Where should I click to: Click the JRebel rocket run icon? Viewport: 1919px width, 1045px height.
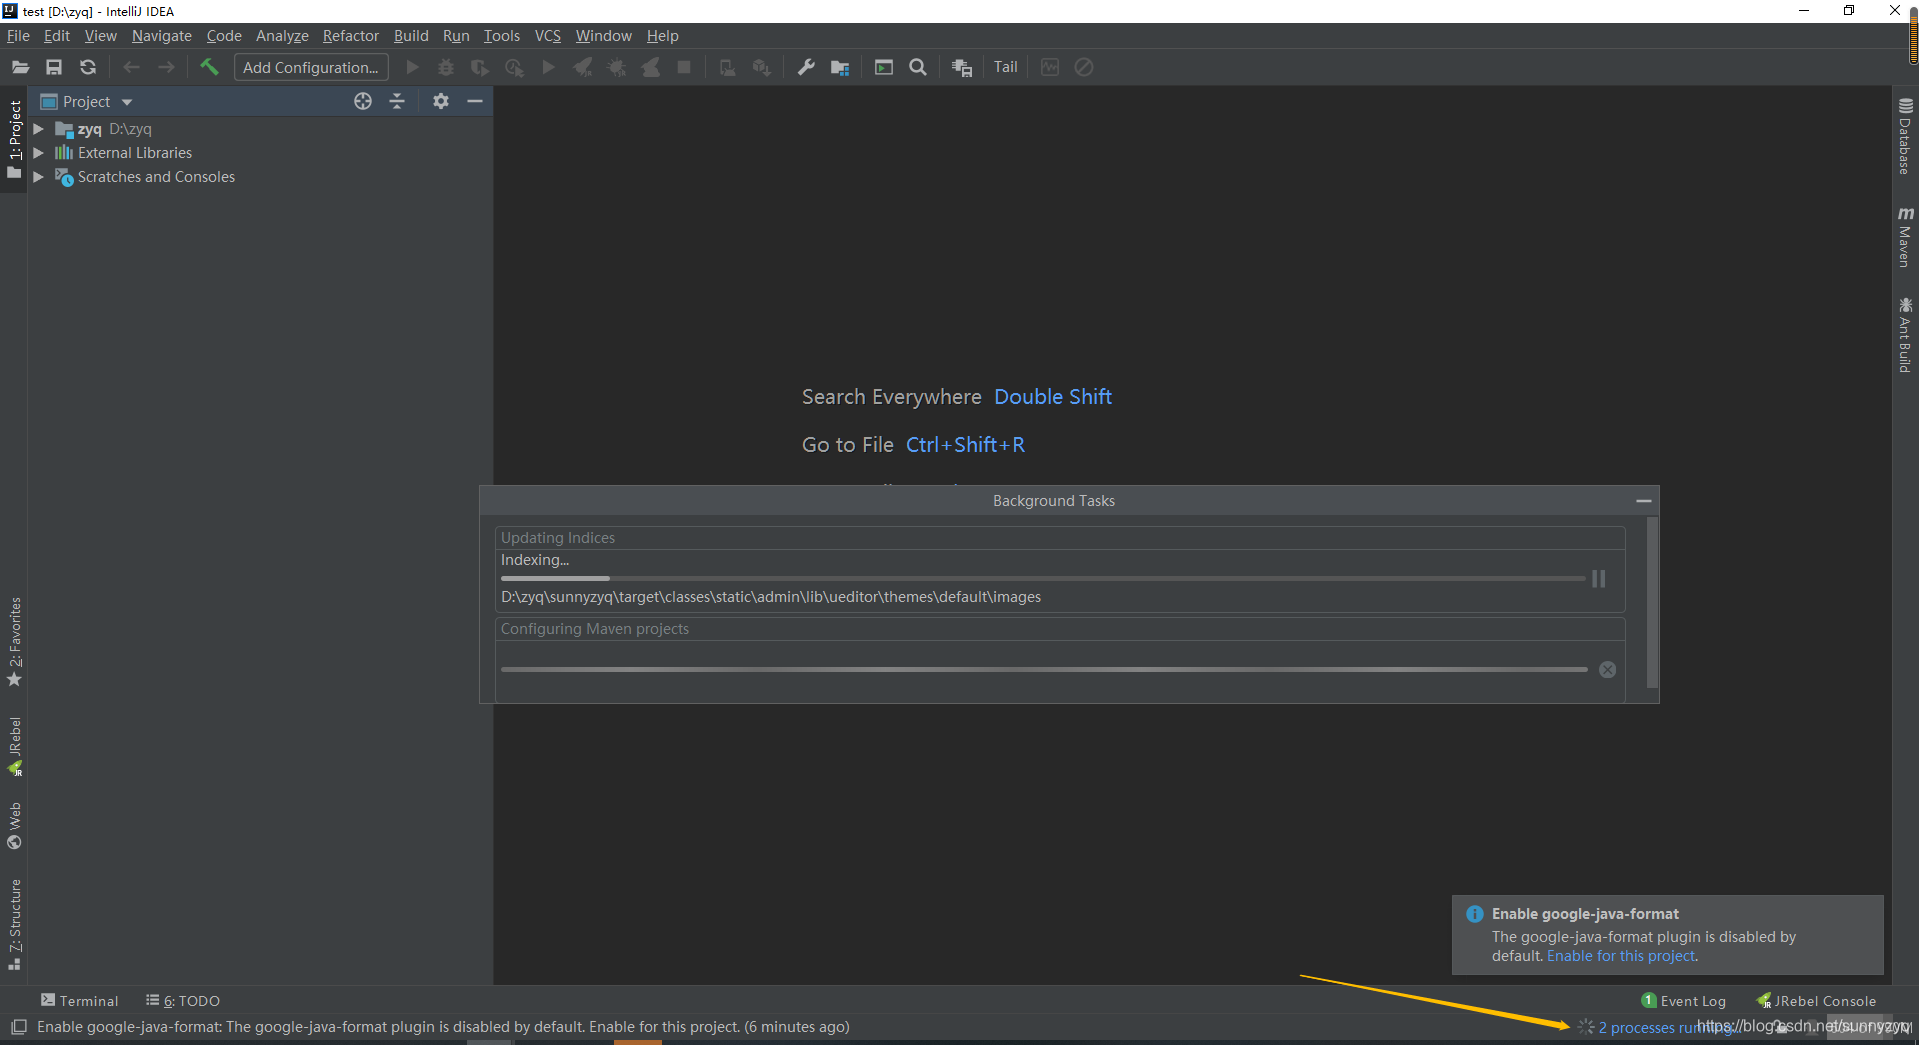tap(583, 67)
